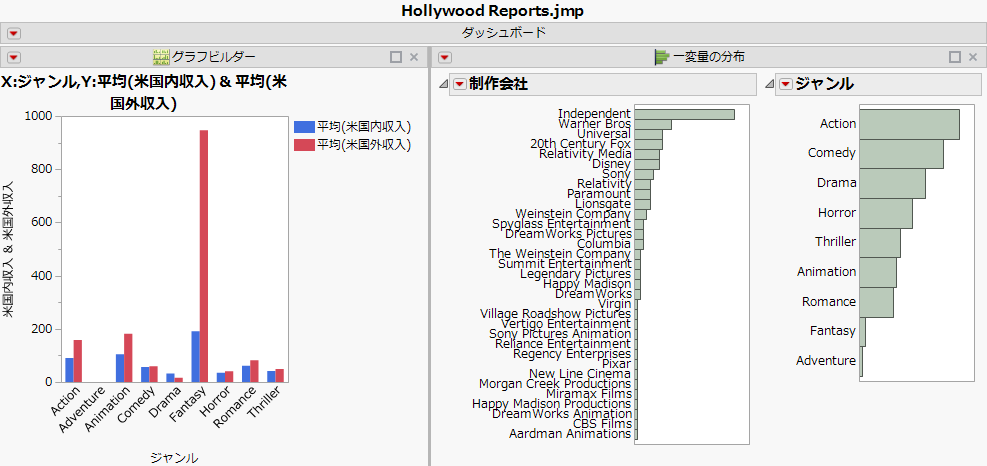The height and width of the screenshot is (466, 987).
Task: Select the Independent bar in 制作会社 histogram
Action: 684,114
